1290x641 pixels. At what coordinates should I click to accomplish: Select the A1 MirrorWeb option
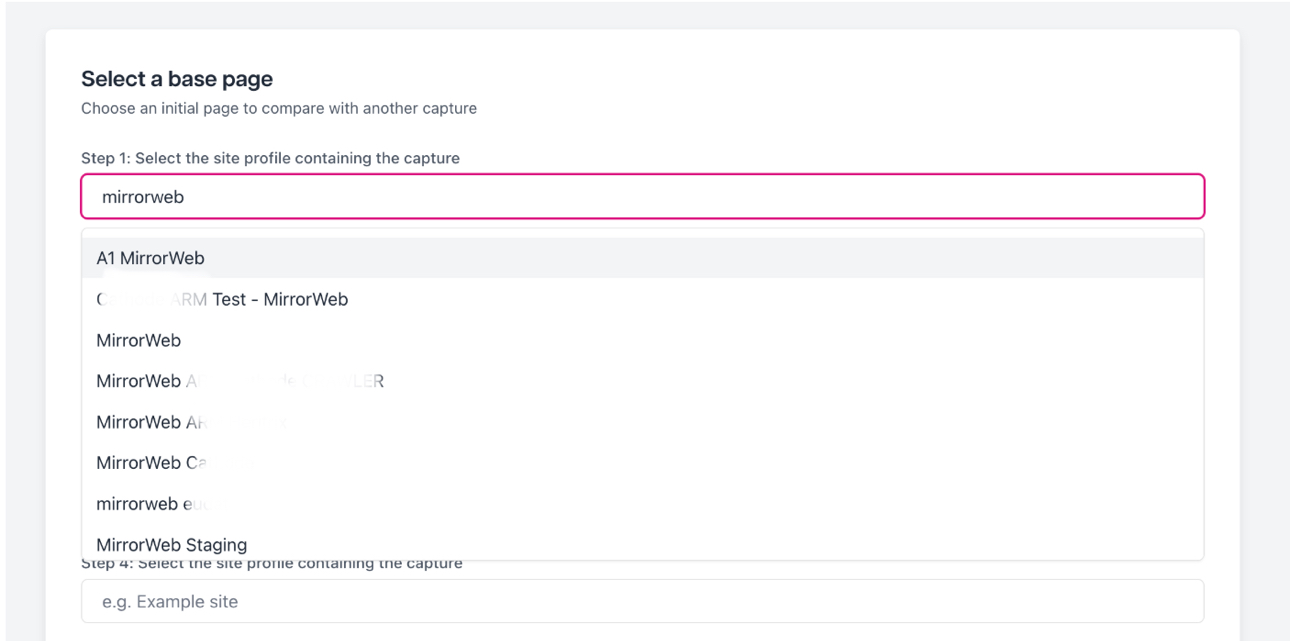click(642, 258)
